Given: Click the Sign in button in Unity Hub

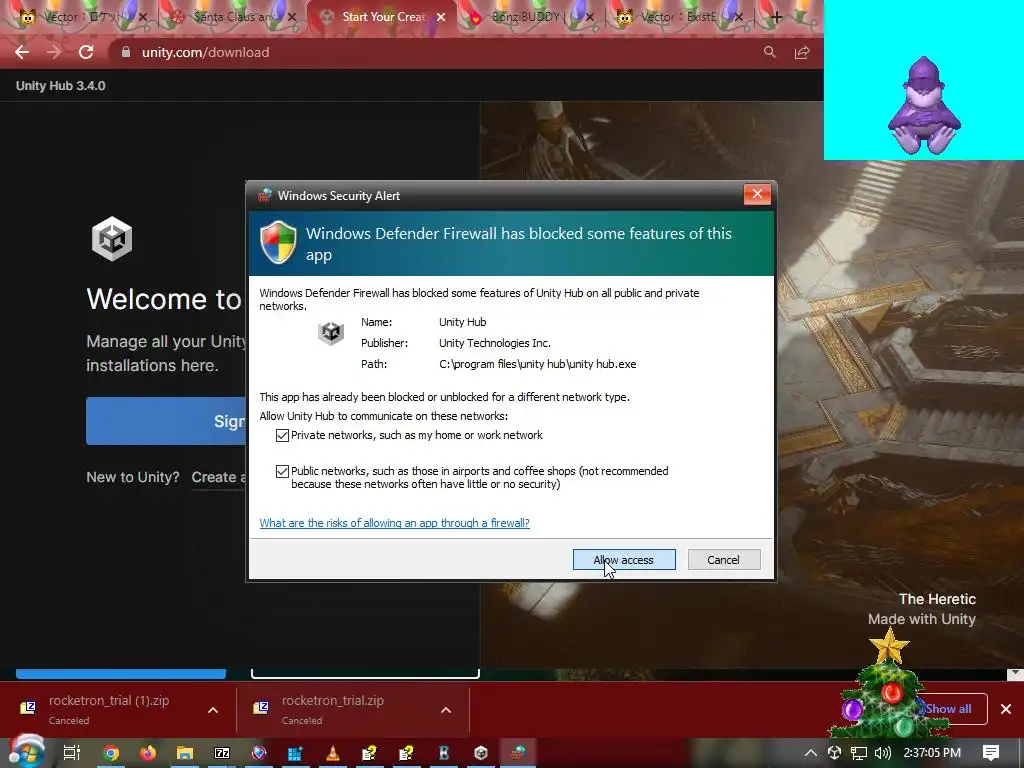Looking at the screenshot, I should 166,421.
